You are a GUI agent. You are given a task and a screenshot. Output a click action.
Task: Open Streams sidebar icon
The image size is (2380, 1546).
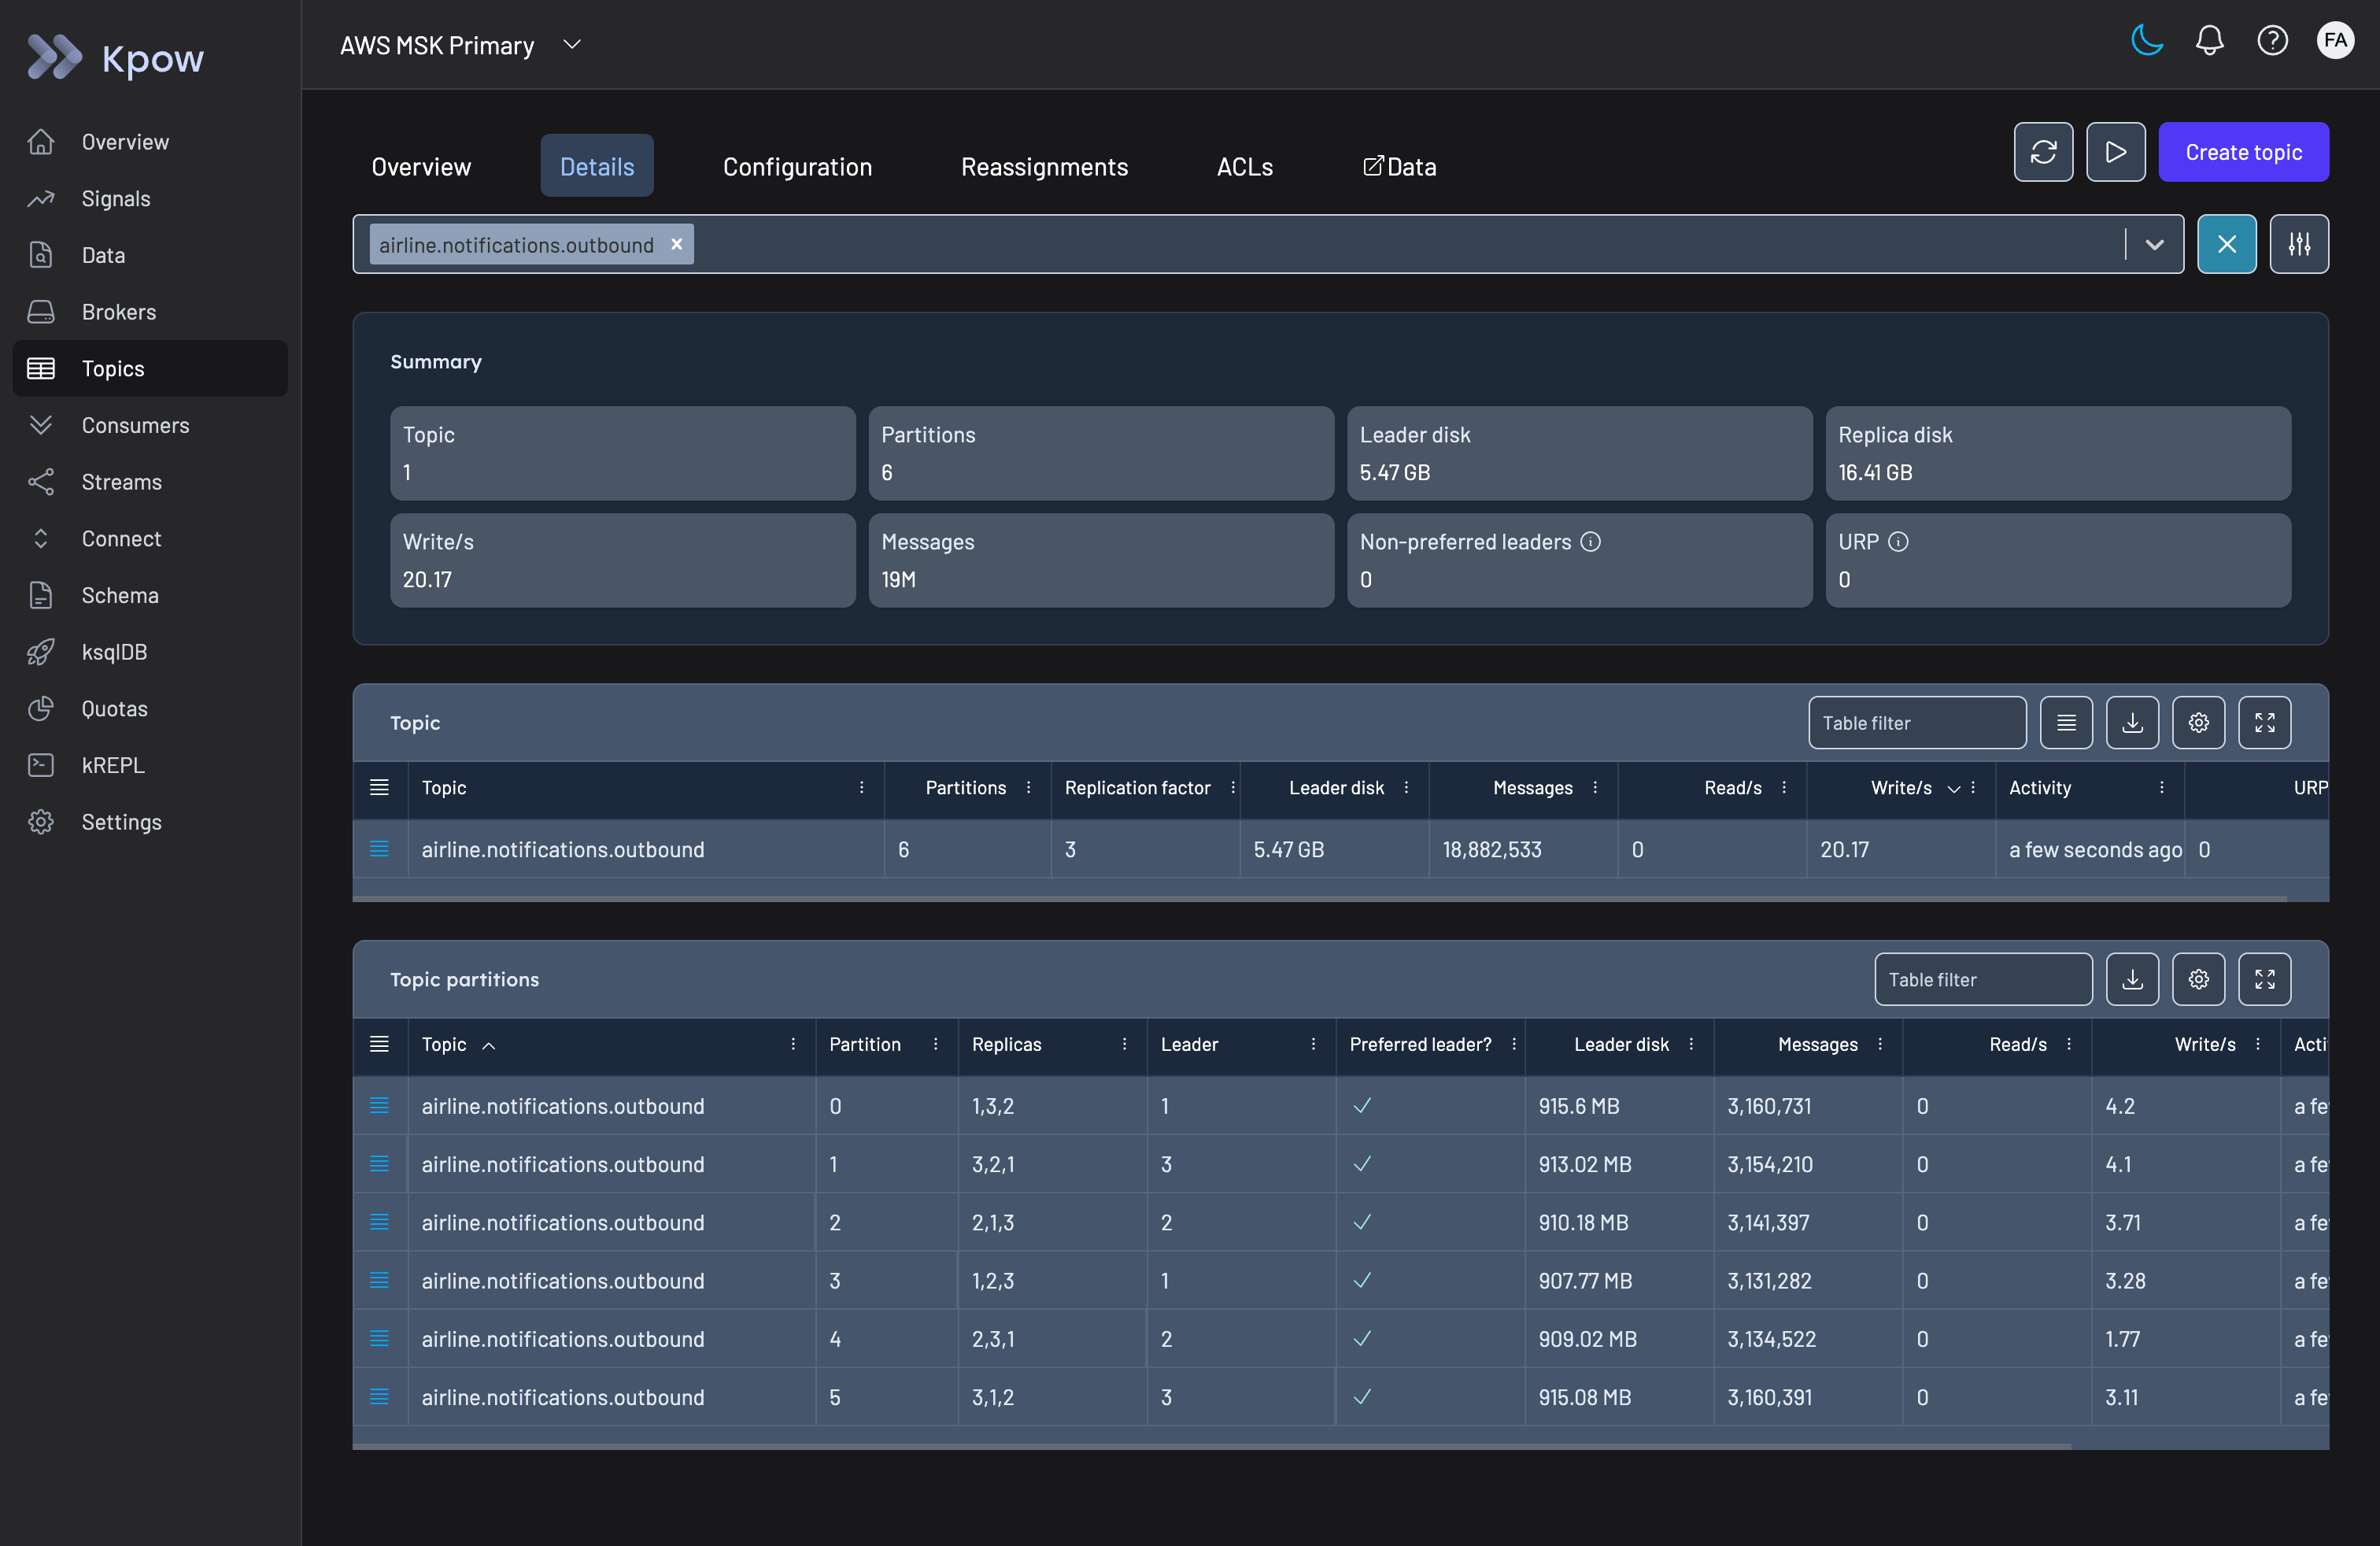pyautogui.click(x=41, y=482)
